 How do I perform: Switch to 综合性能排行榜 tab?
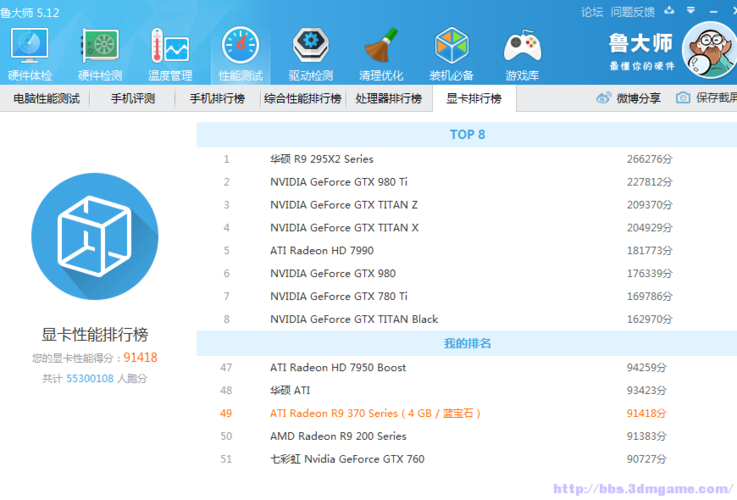pyautogui.click(x=303, y=99)
